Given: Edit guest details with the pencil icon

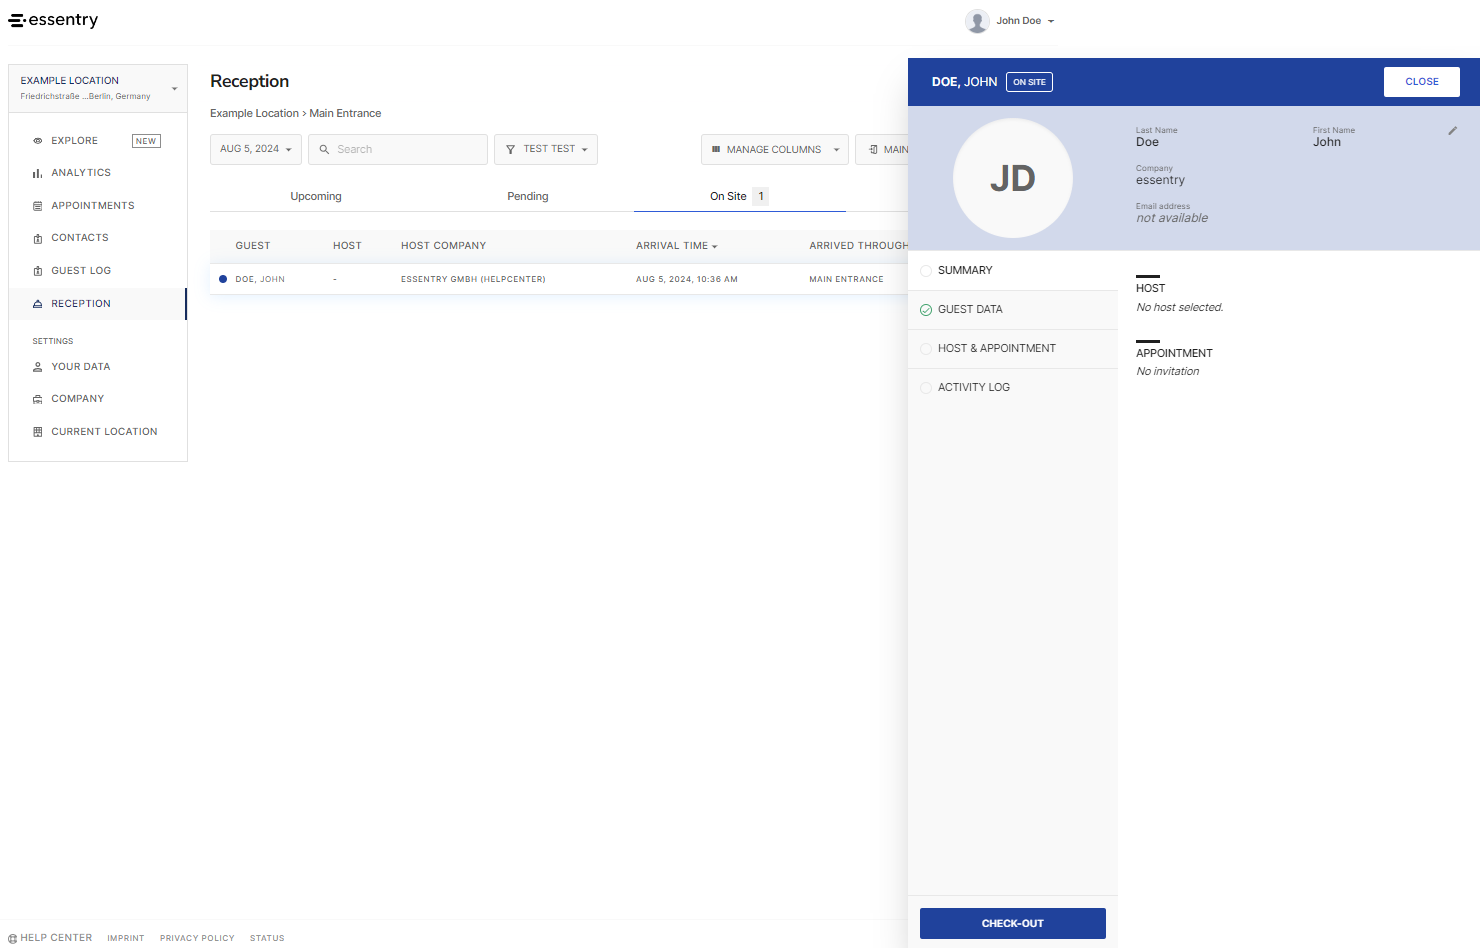Looking at the screenshot, I should (x=1453, y=131).
